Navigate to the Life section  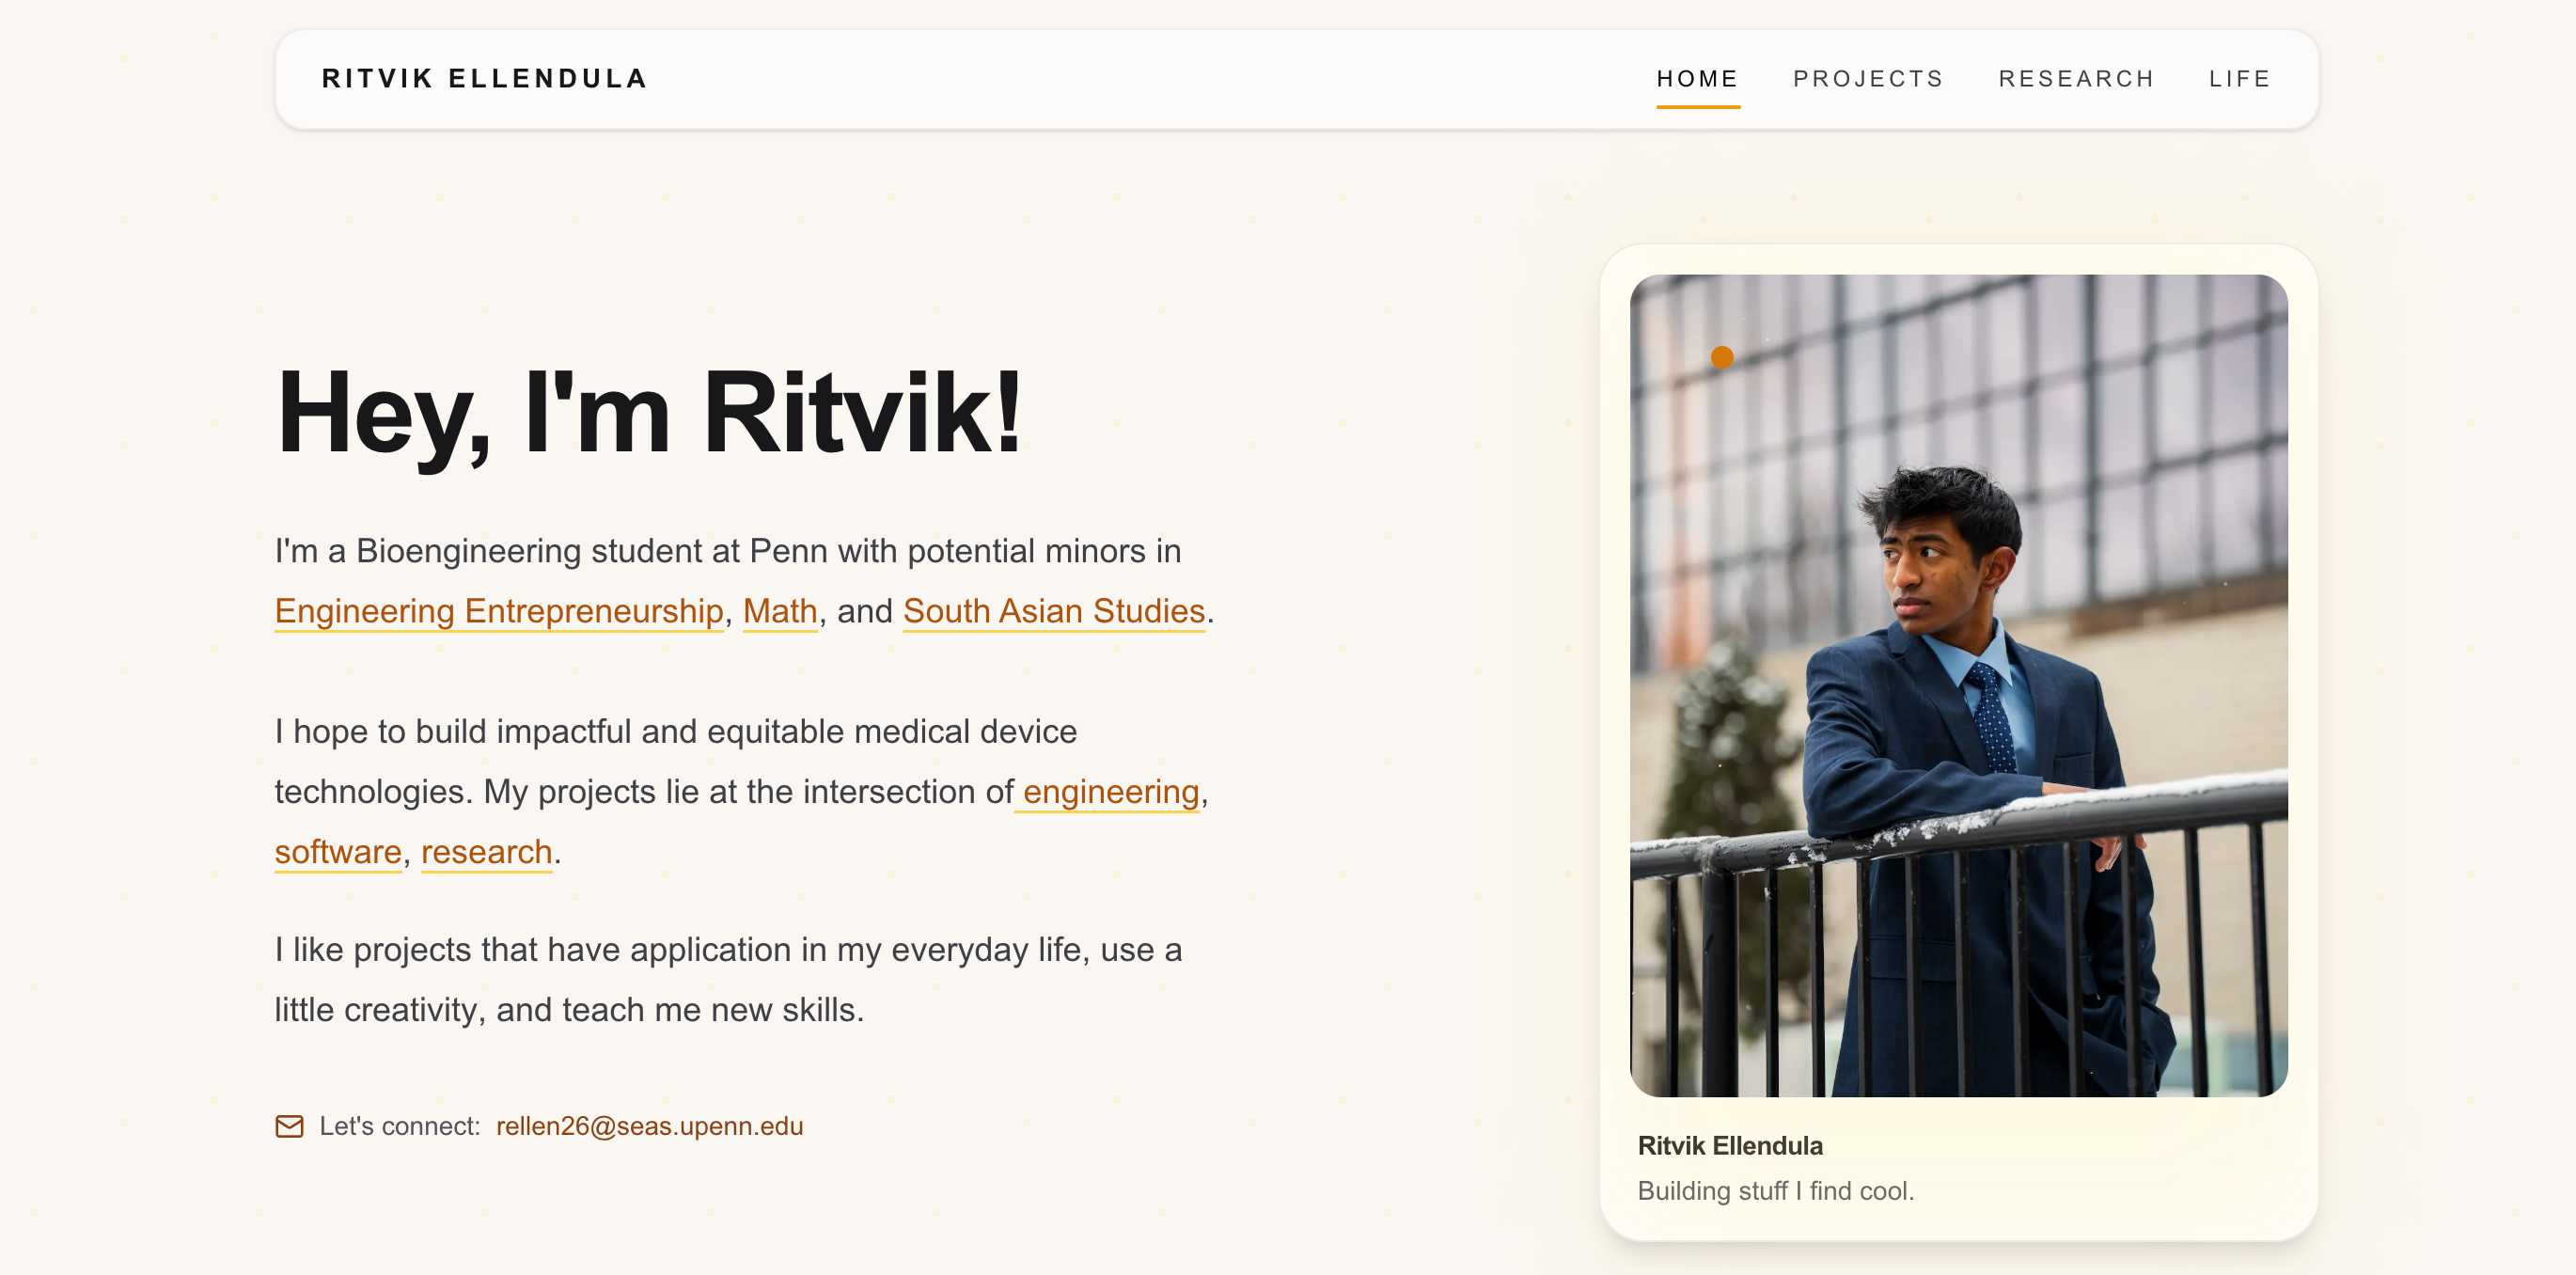point(2240,79)
